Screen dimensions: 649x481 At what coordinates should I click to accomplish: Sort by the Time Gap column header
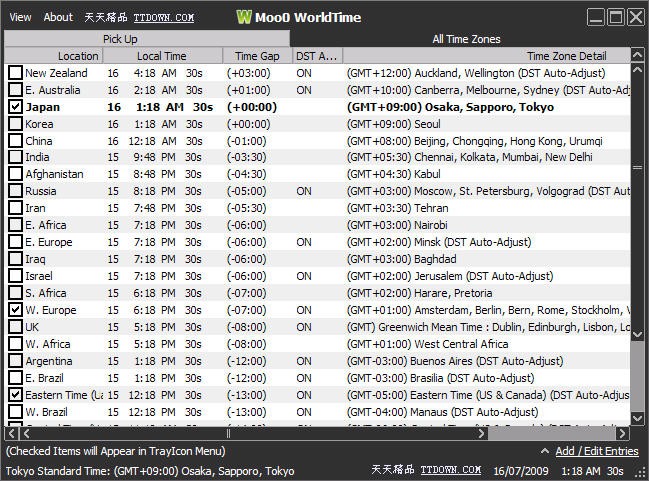[x=257, y=56]
